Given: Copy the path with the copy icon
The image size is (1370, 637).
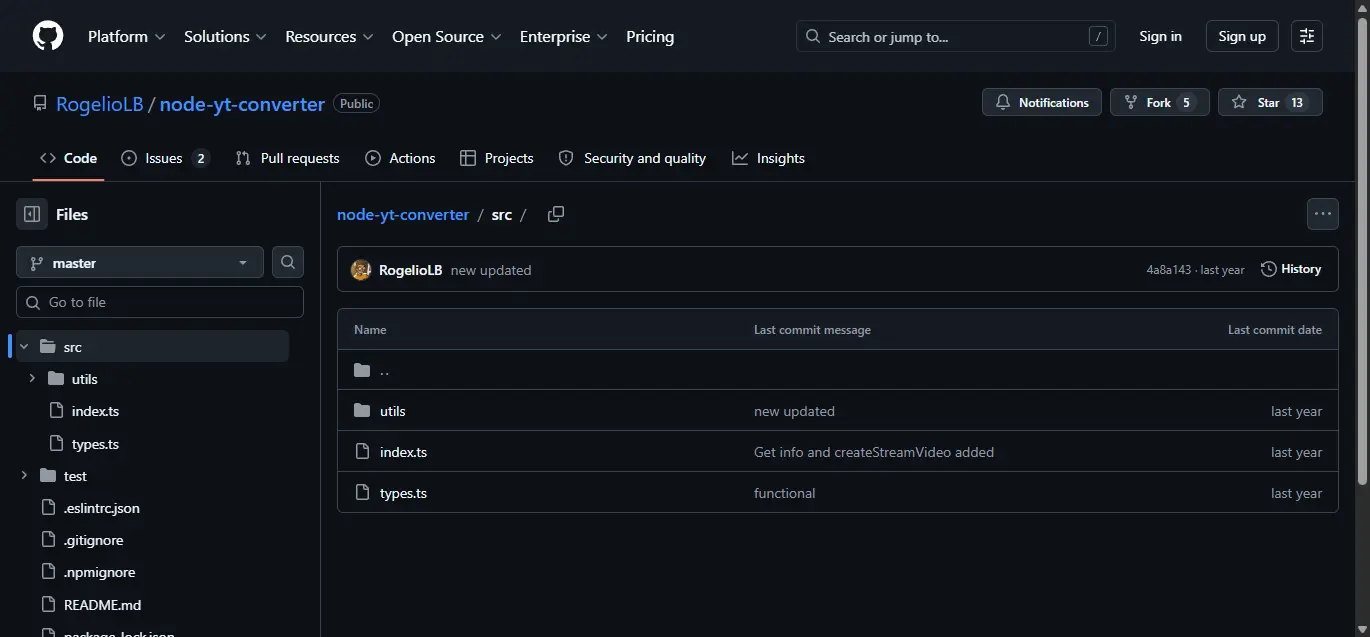Looking at the screenshot, I should pyautogui.click(x=556, y=214).
